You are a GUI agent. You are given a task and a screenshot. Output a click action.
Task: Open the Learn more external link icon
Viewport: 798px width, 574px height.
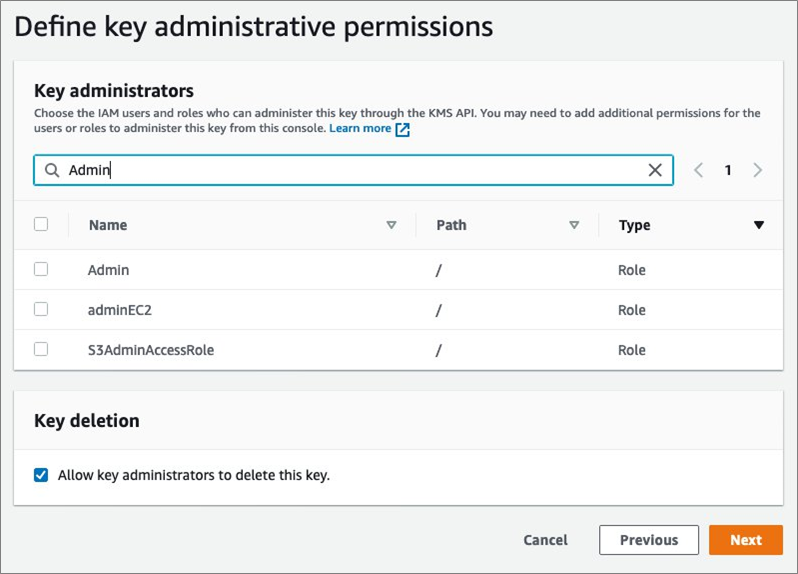pyautogui.click(x=403, y=129)
